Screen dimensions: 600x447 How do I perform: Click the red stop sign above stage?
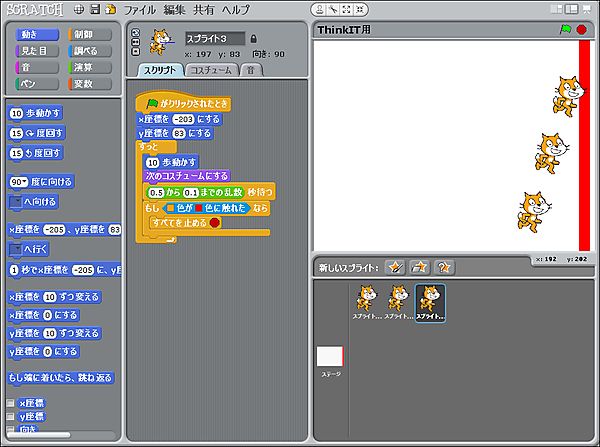coord(582,29)
